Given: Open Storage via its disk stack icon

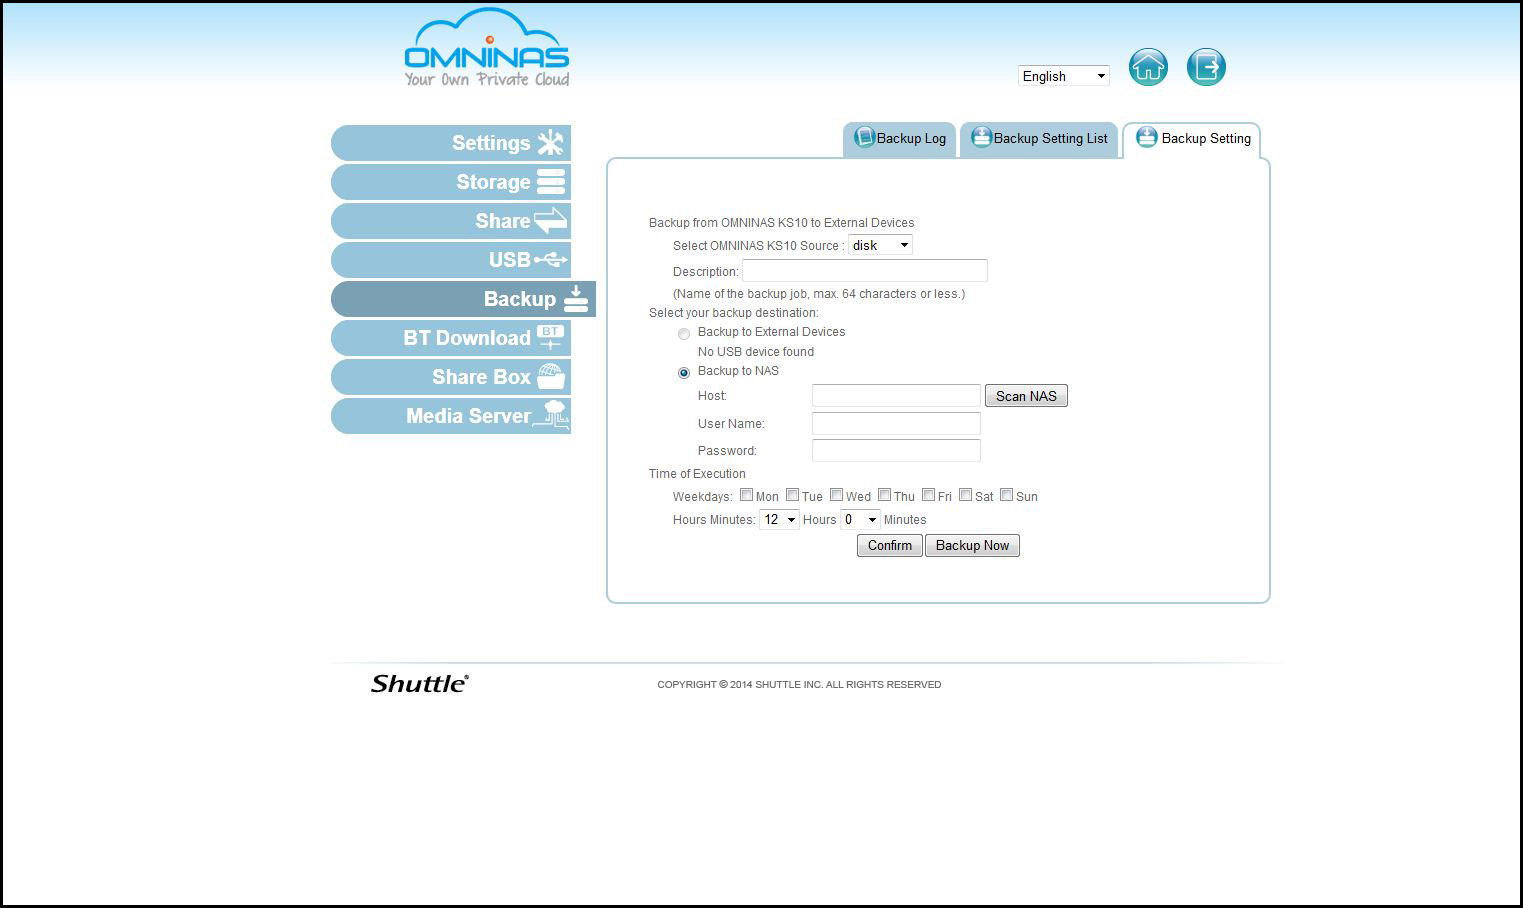Looking at the screenshot, I should pyautogui.click(x=551, y=182).
